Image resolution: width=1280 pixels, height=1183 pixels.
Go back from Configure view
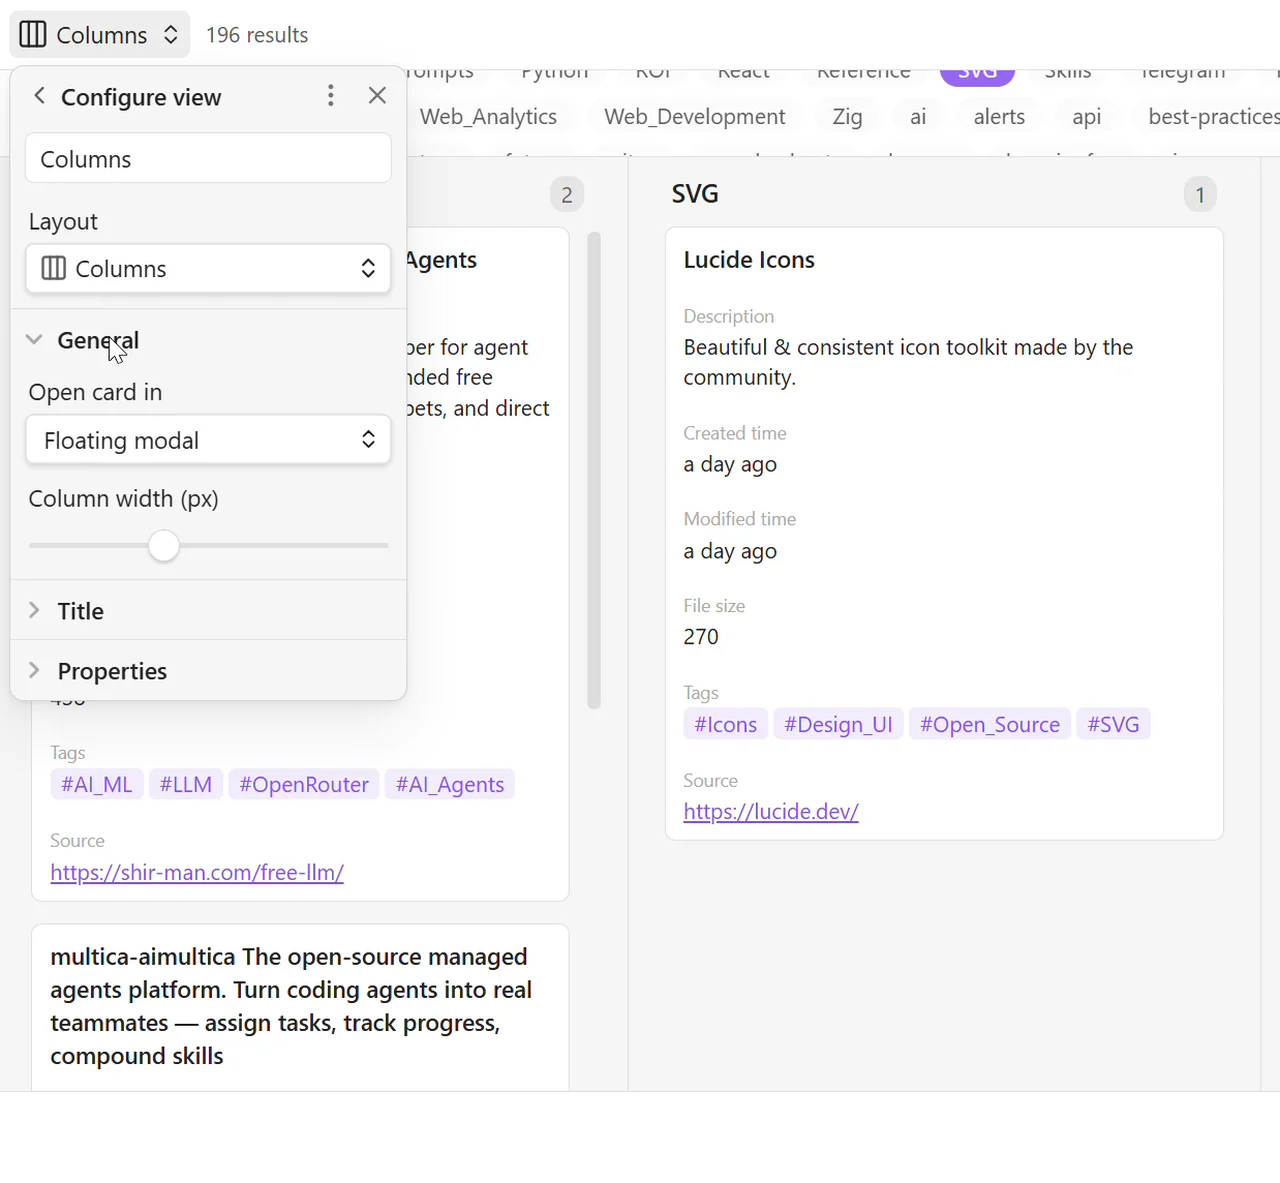click(39, 96)
